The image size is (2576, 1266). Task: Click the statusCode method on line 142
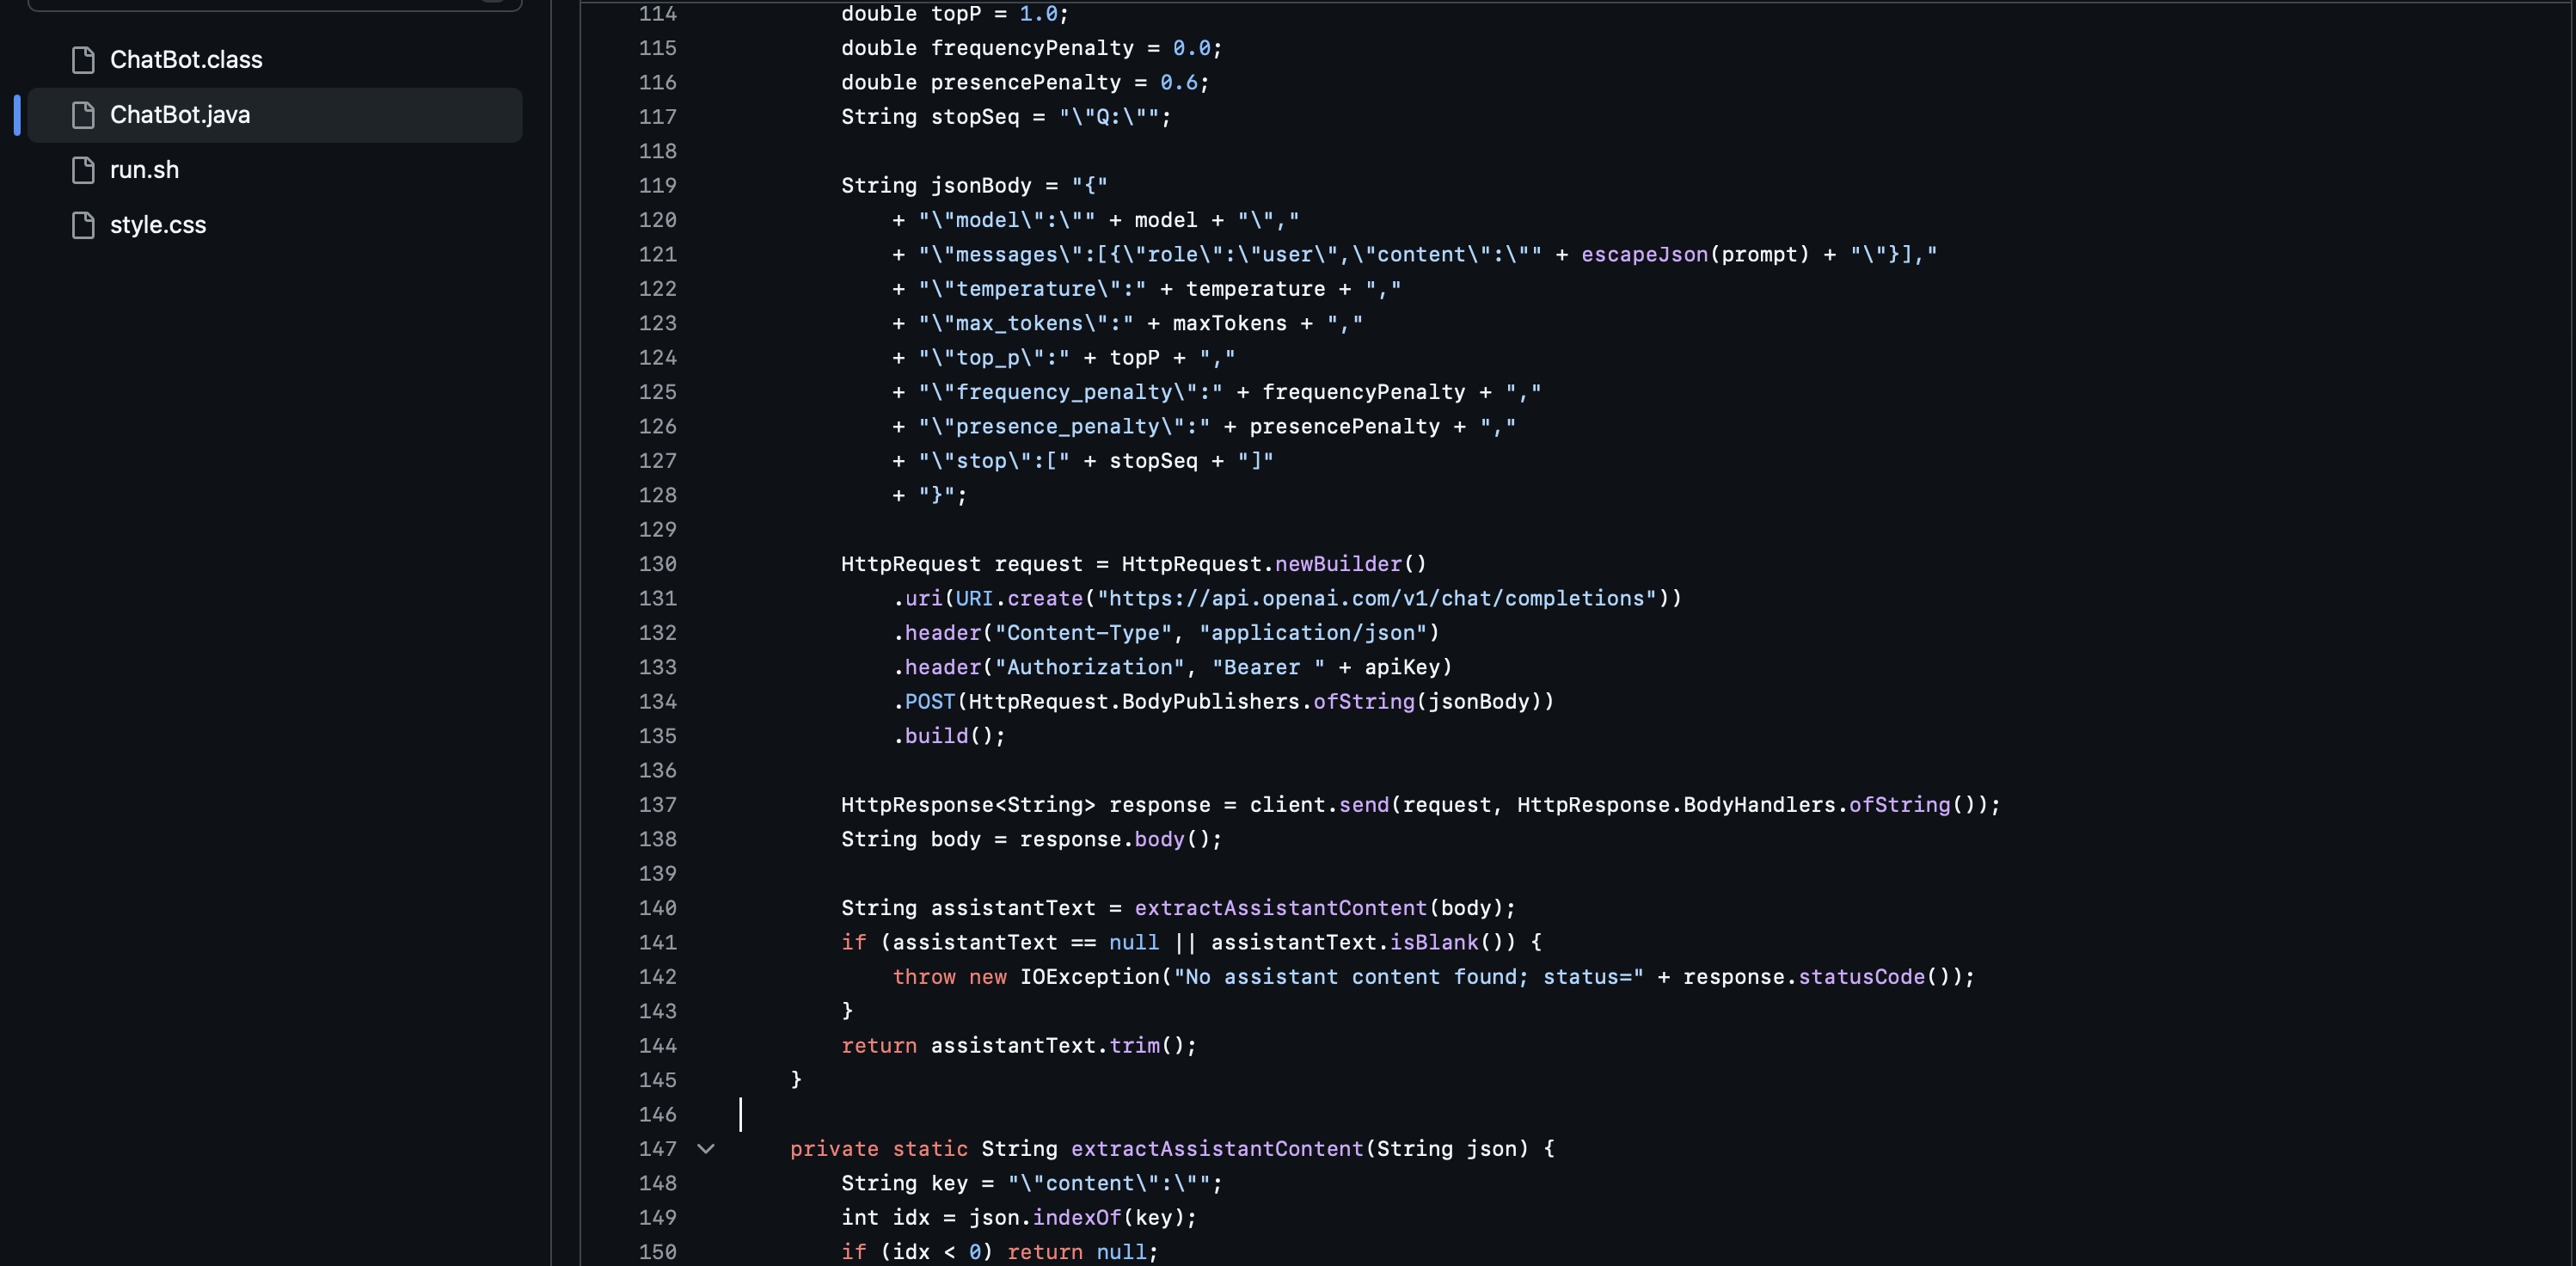(1861, 977)
